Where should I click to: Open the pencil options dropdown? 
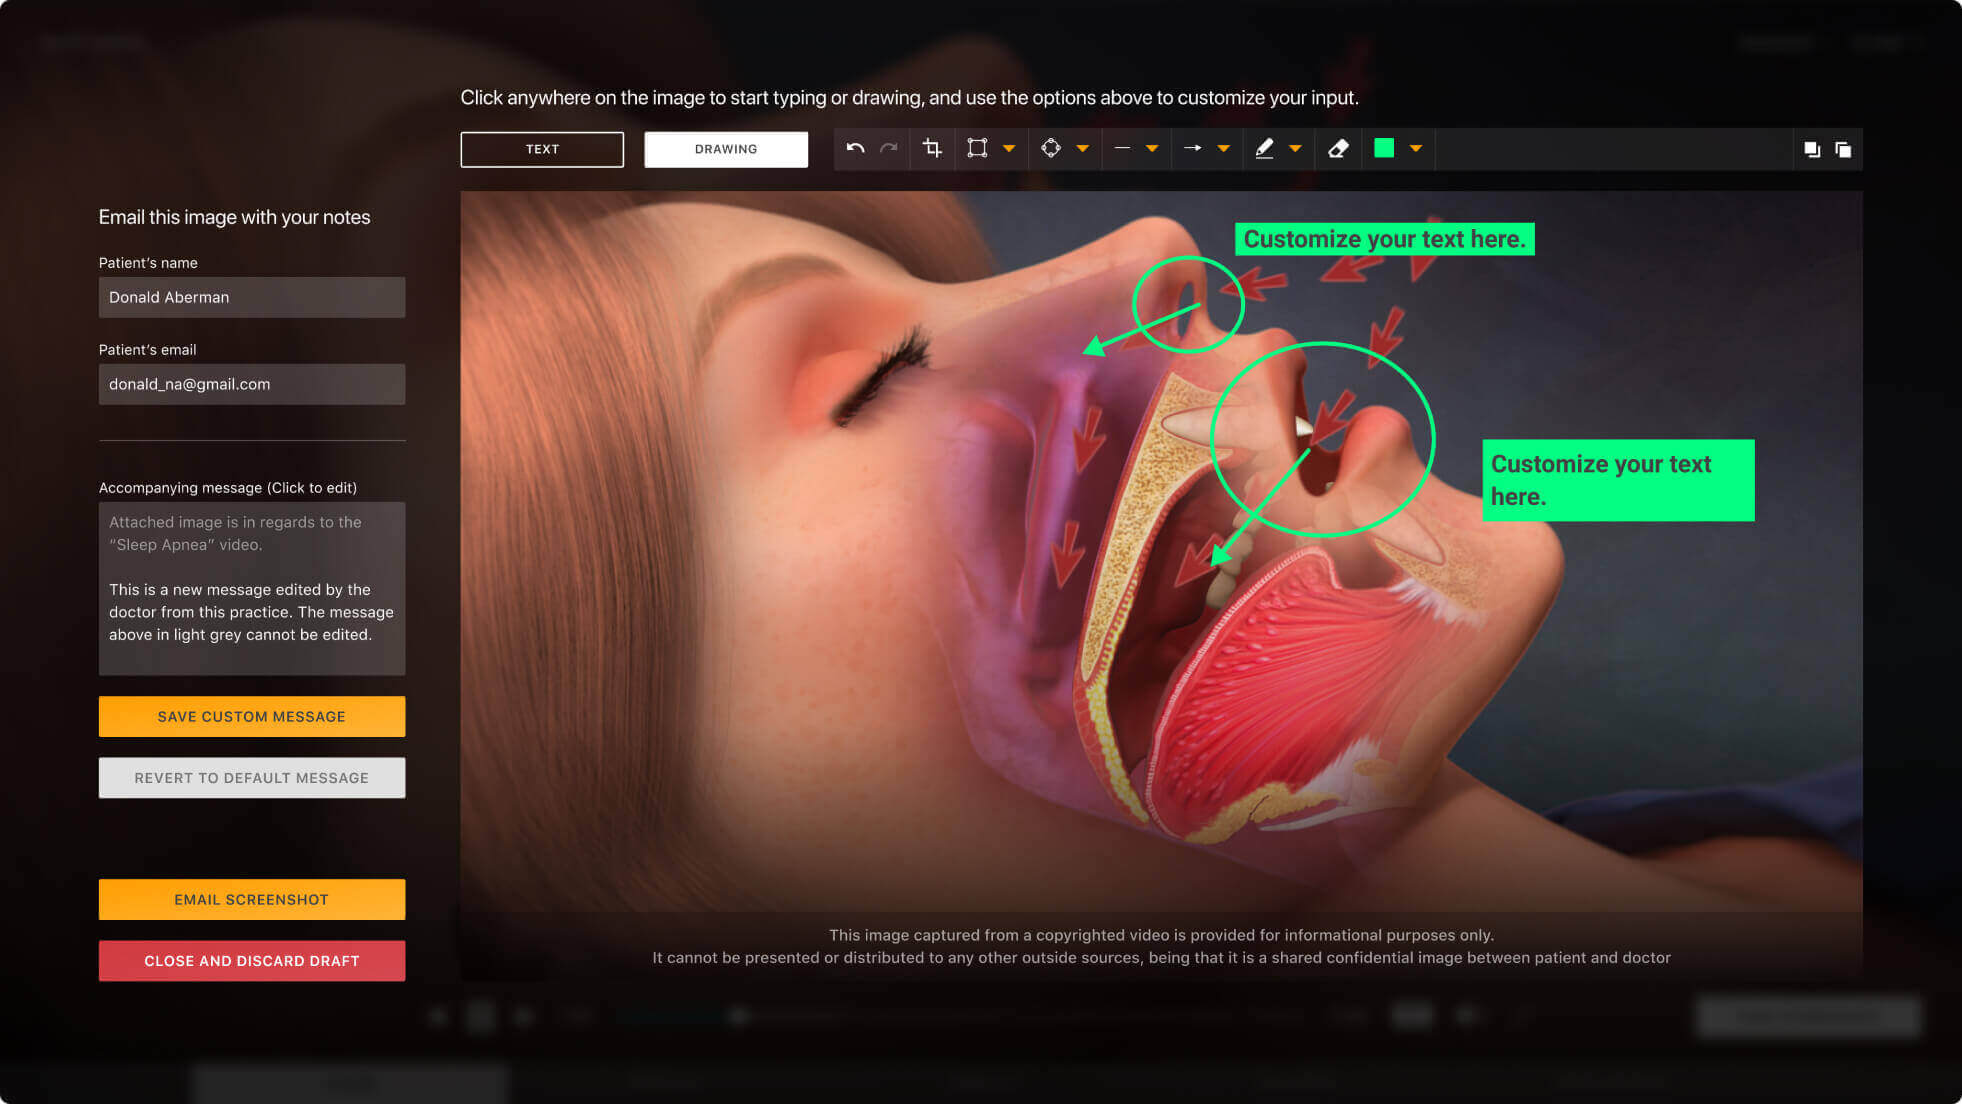click(x=1295, y=149)
